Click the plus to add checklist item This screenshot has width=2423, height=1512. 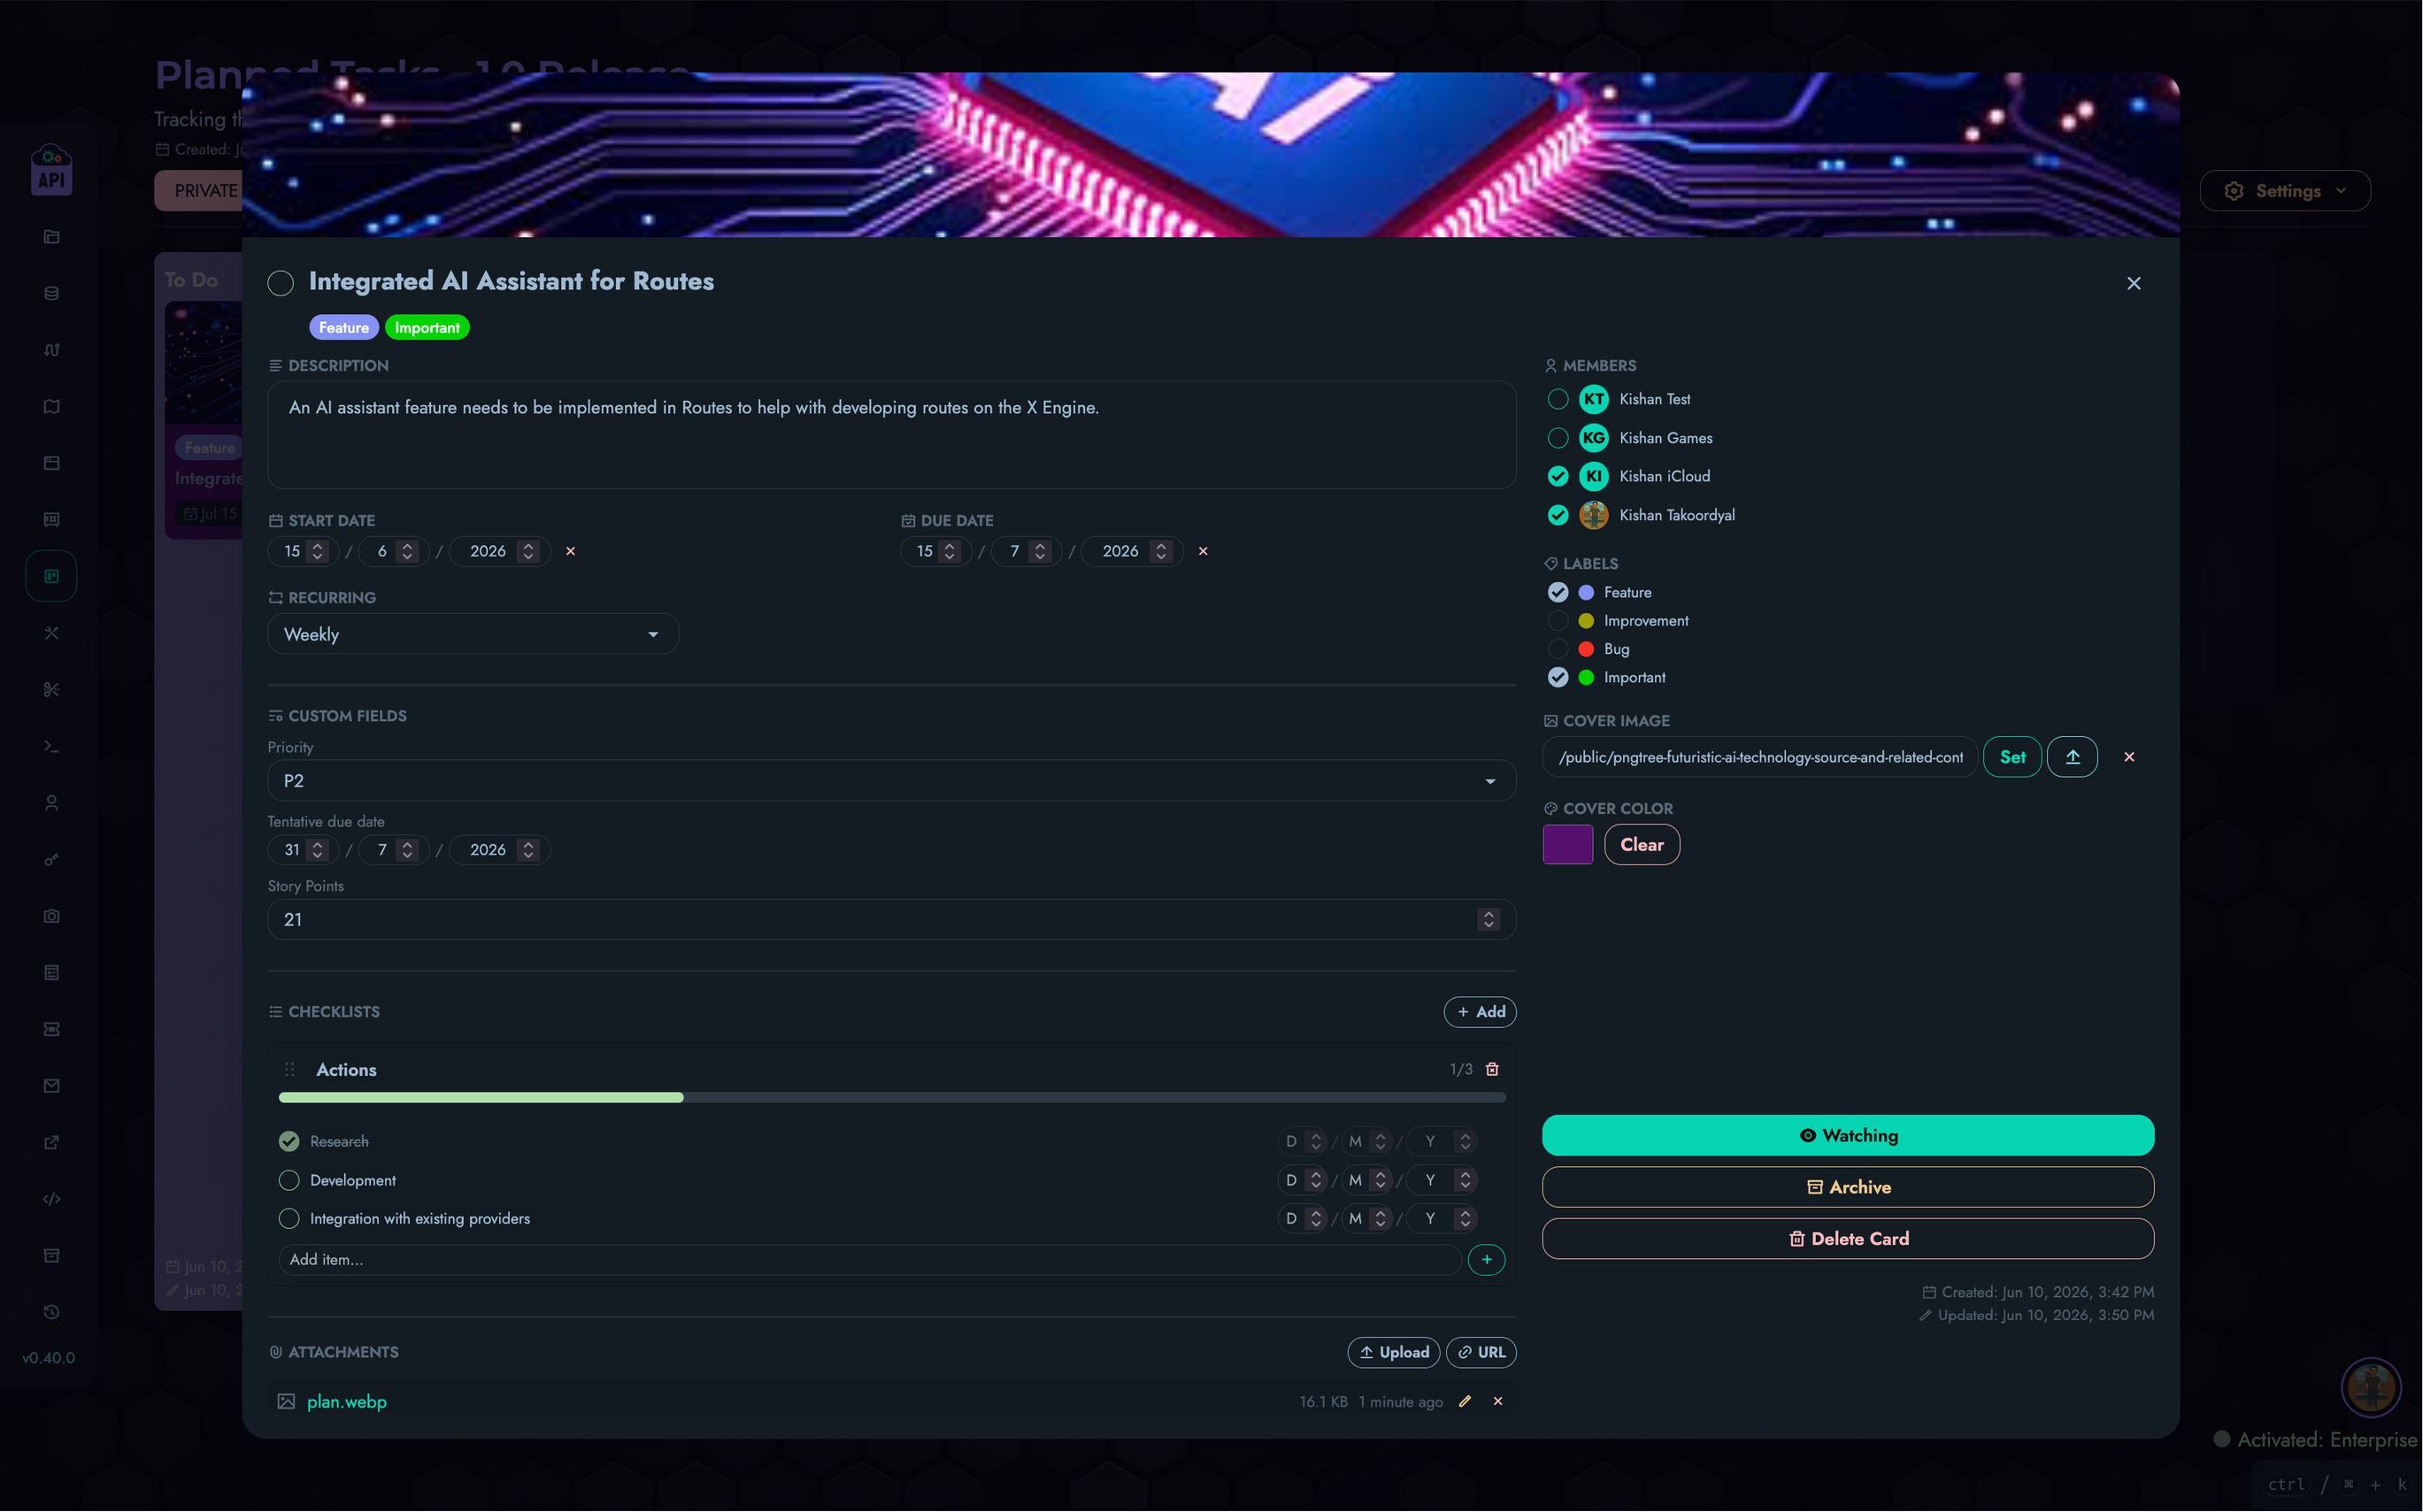coord(1486,1260)
